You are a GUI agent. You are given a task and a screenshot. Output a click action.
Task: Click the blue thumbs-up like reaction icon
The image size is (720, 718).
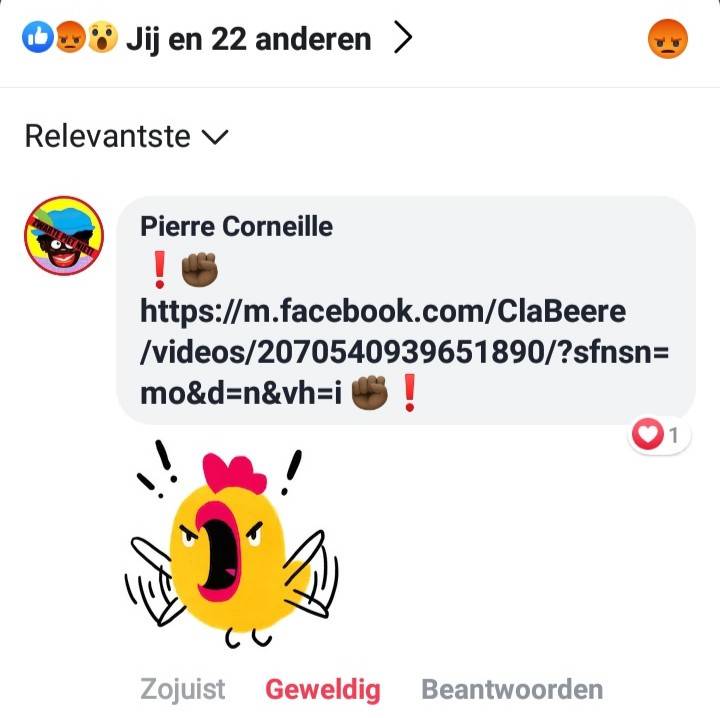38,37
